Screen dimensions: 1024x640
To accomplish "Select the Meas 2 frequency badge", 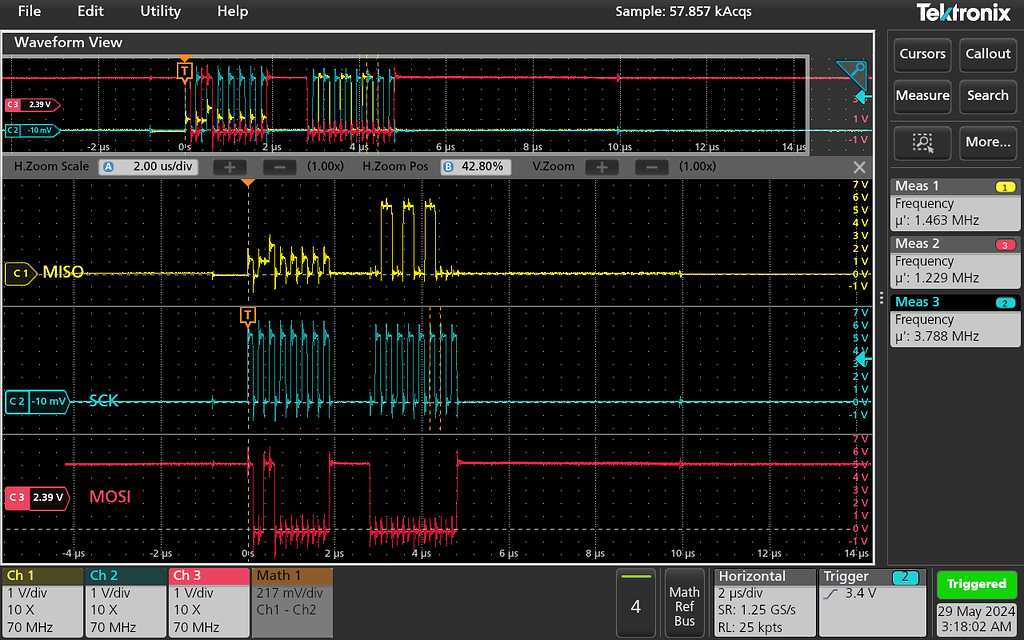I will [955, 261].
